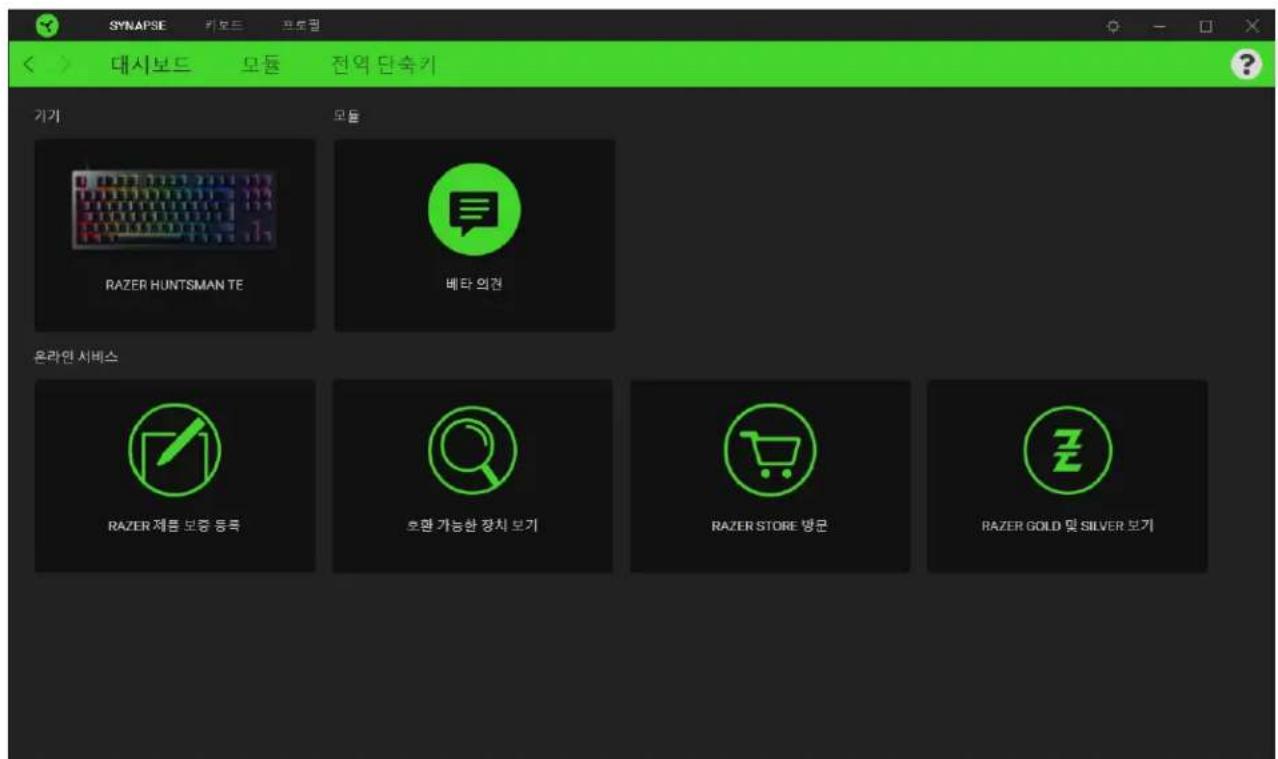Maximize the Synapse window
Screen dimensions: 1278x759
tap(1206, 26)
